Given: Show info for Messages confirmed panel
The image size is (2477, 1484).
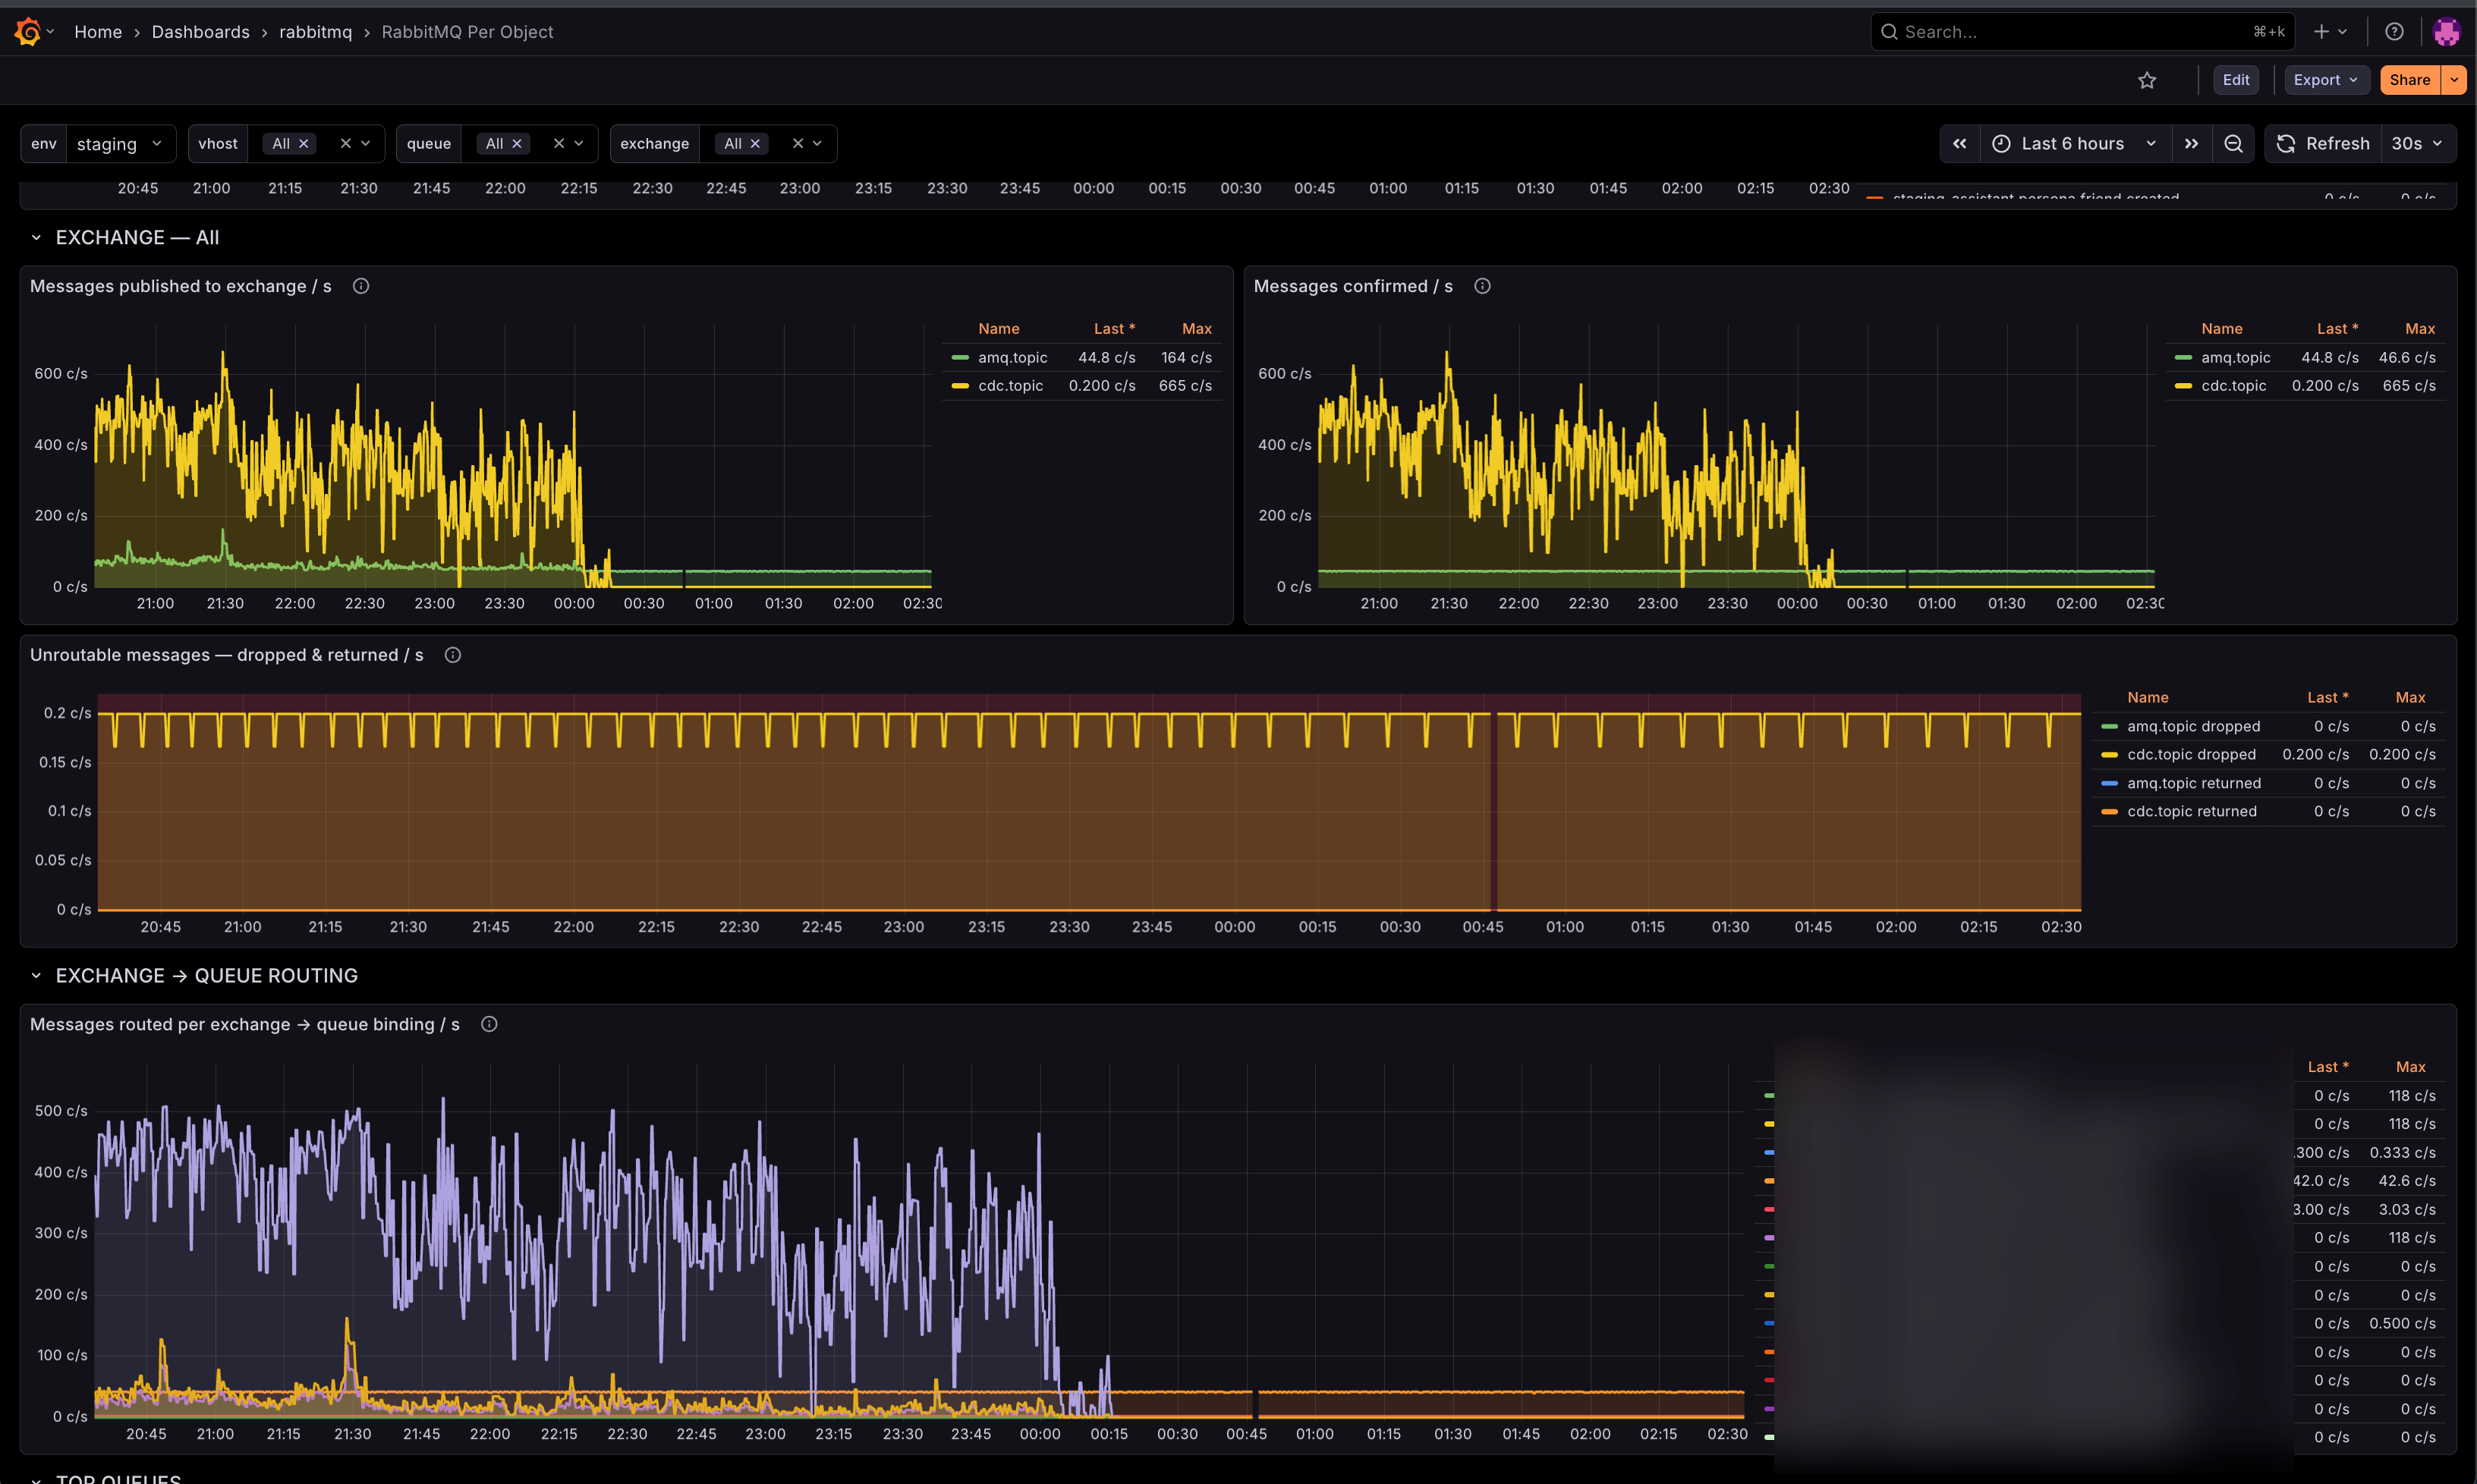Looking at the screenshot, I should (x=1482, y=286).
